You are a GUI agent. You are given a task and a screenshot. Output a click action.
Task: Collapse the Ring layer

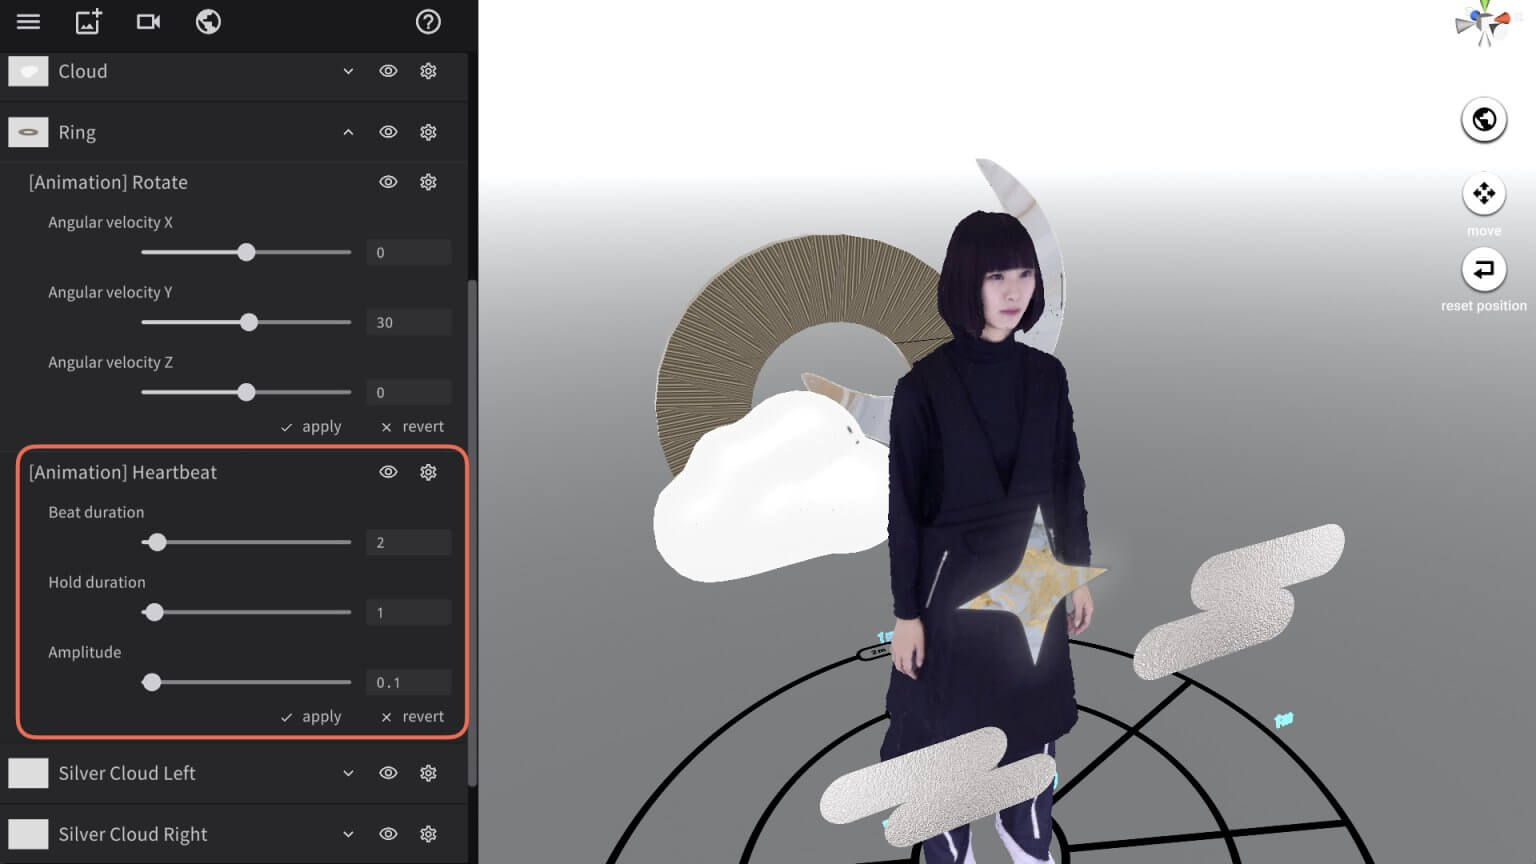[x=348, y=131]
